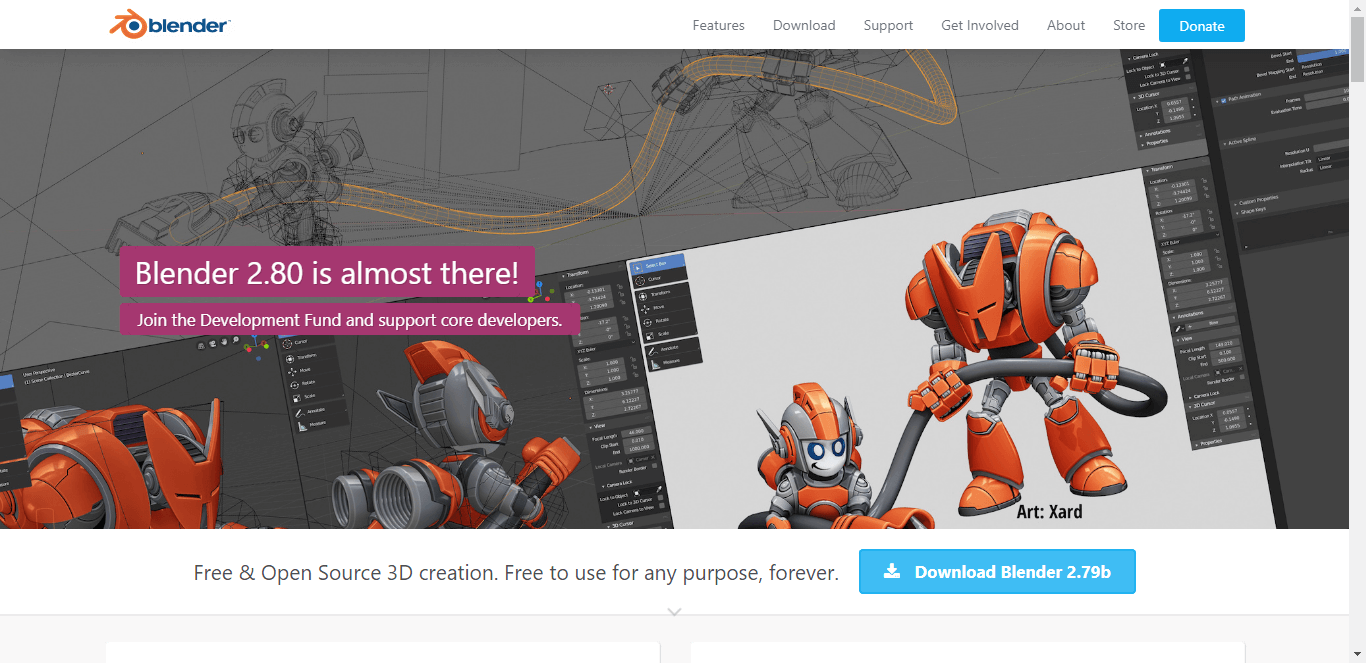Viewport: 1366px width, 663px height.
Task: Click the vertical scrollbar thumb
Action: 1357,50
